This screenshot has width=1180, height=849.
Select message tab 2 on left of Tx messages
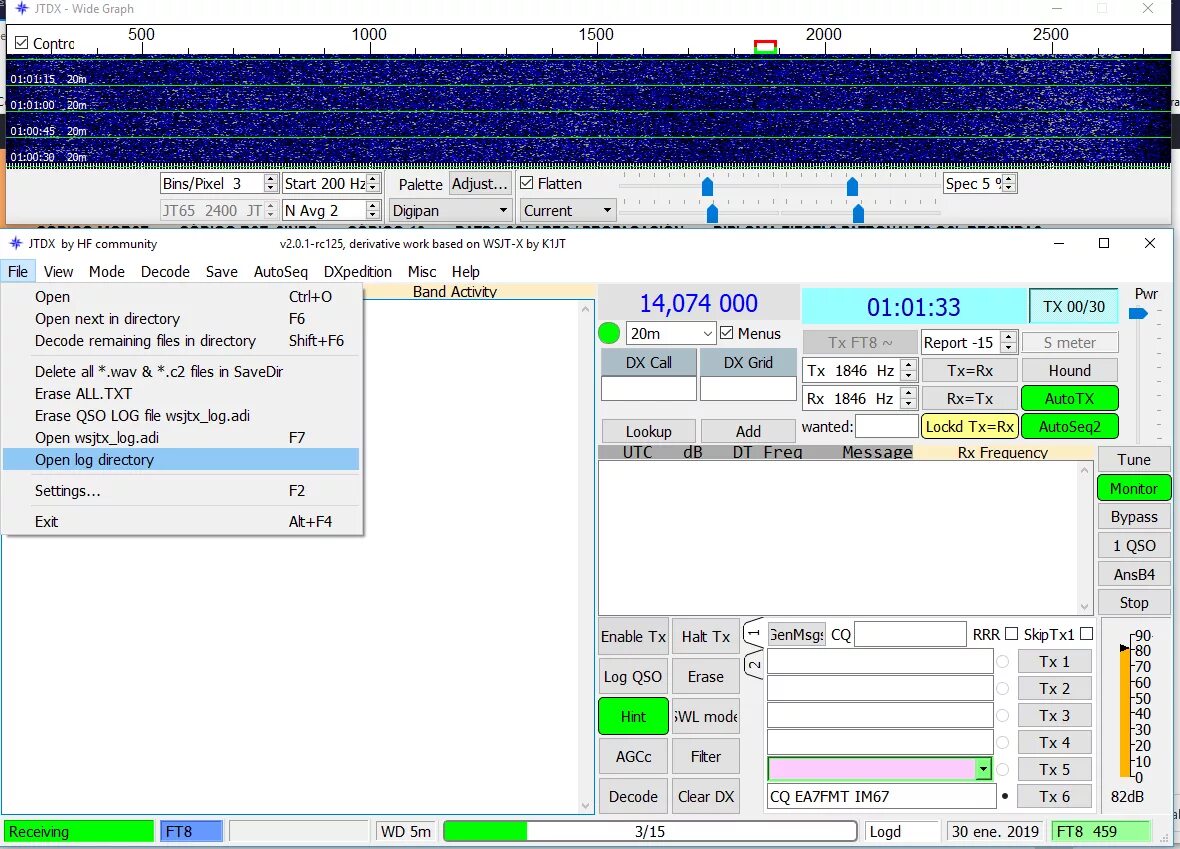[754, 665]
